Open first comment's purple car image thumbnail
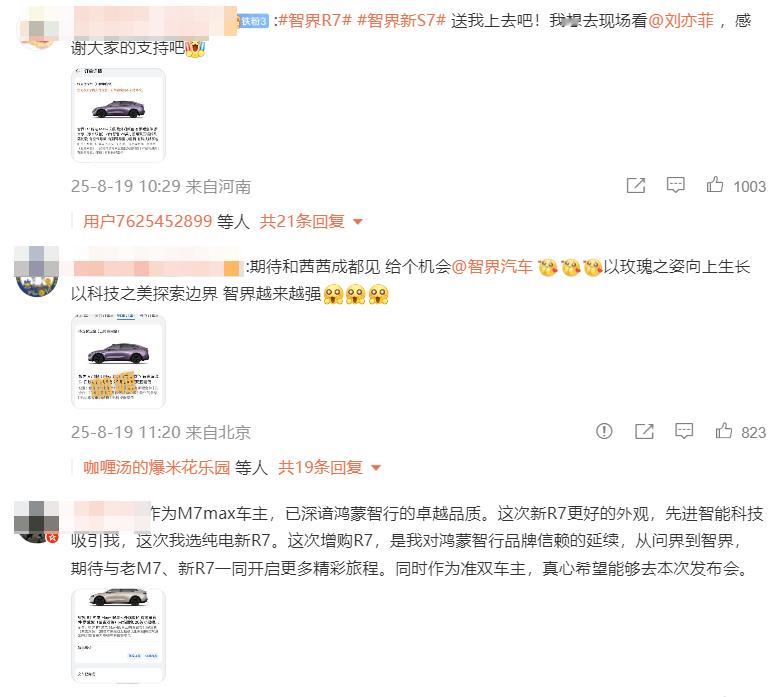This screenshot has width=784, height=697. click(x=118, y=115)
